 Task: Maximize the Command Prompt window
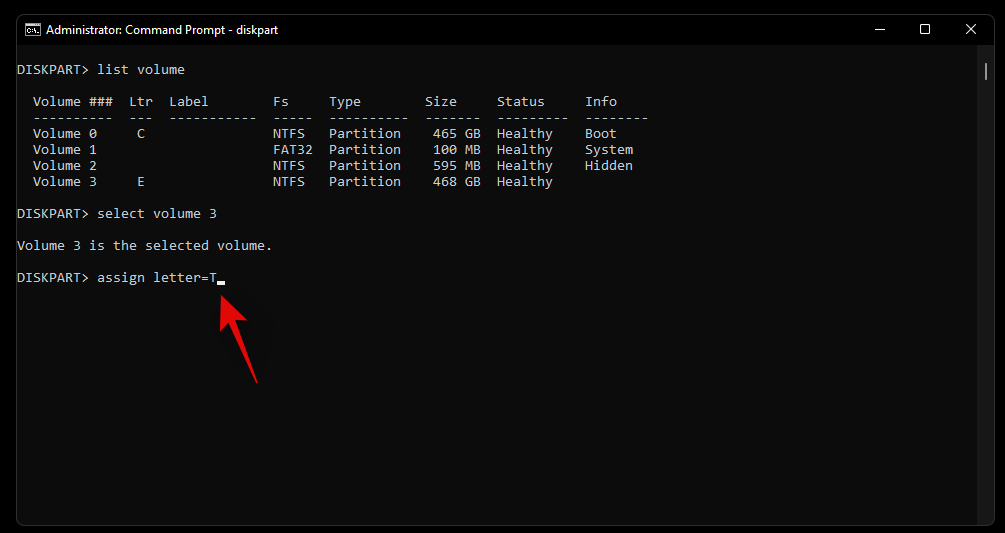(x=925, y=30)
